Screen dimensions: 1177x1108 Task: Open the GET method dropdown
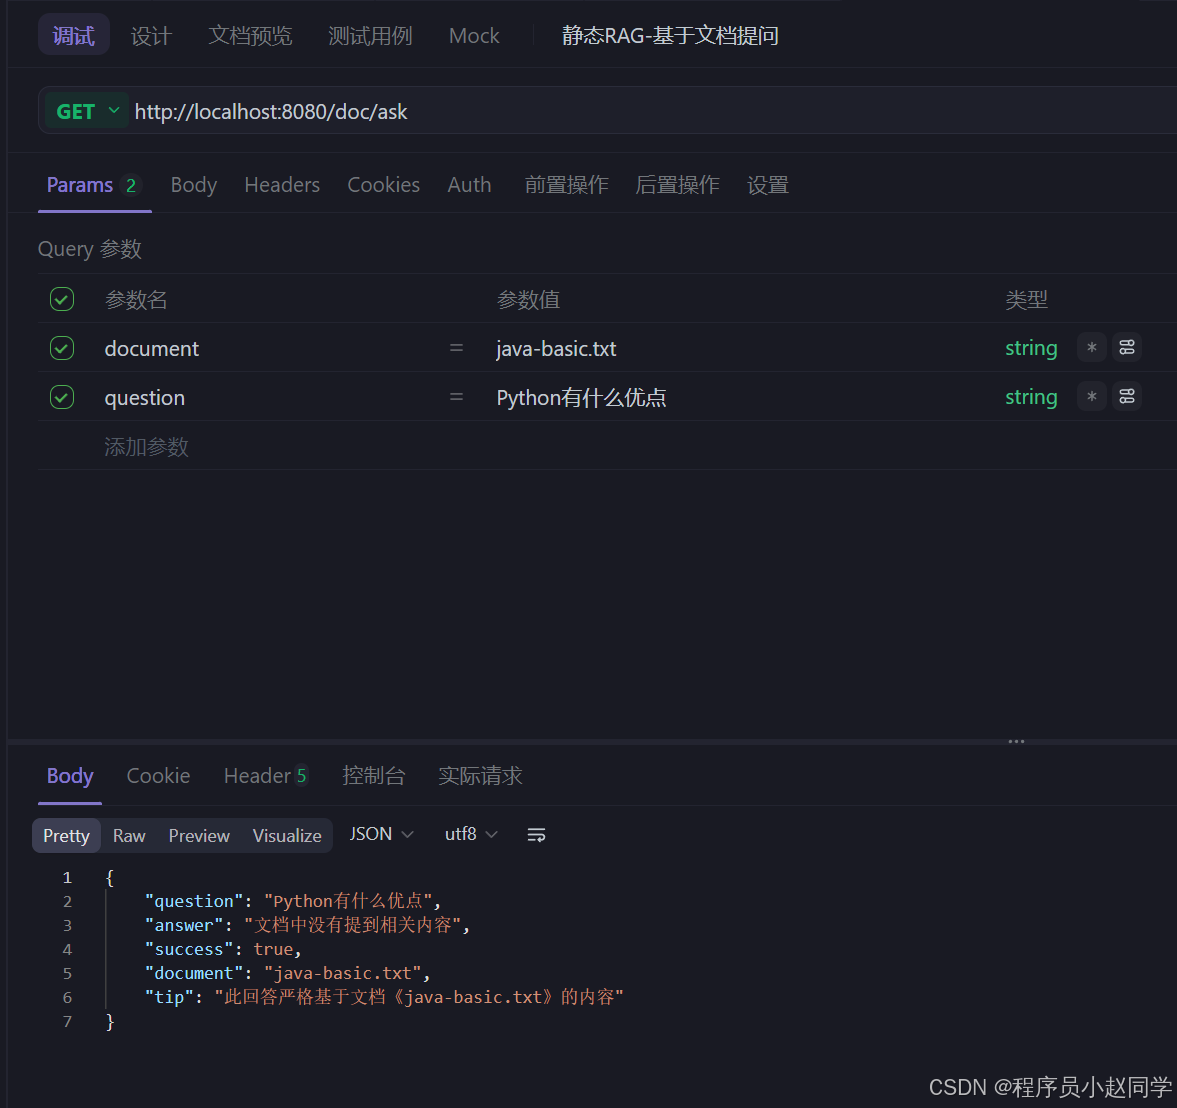coord(86,111)
